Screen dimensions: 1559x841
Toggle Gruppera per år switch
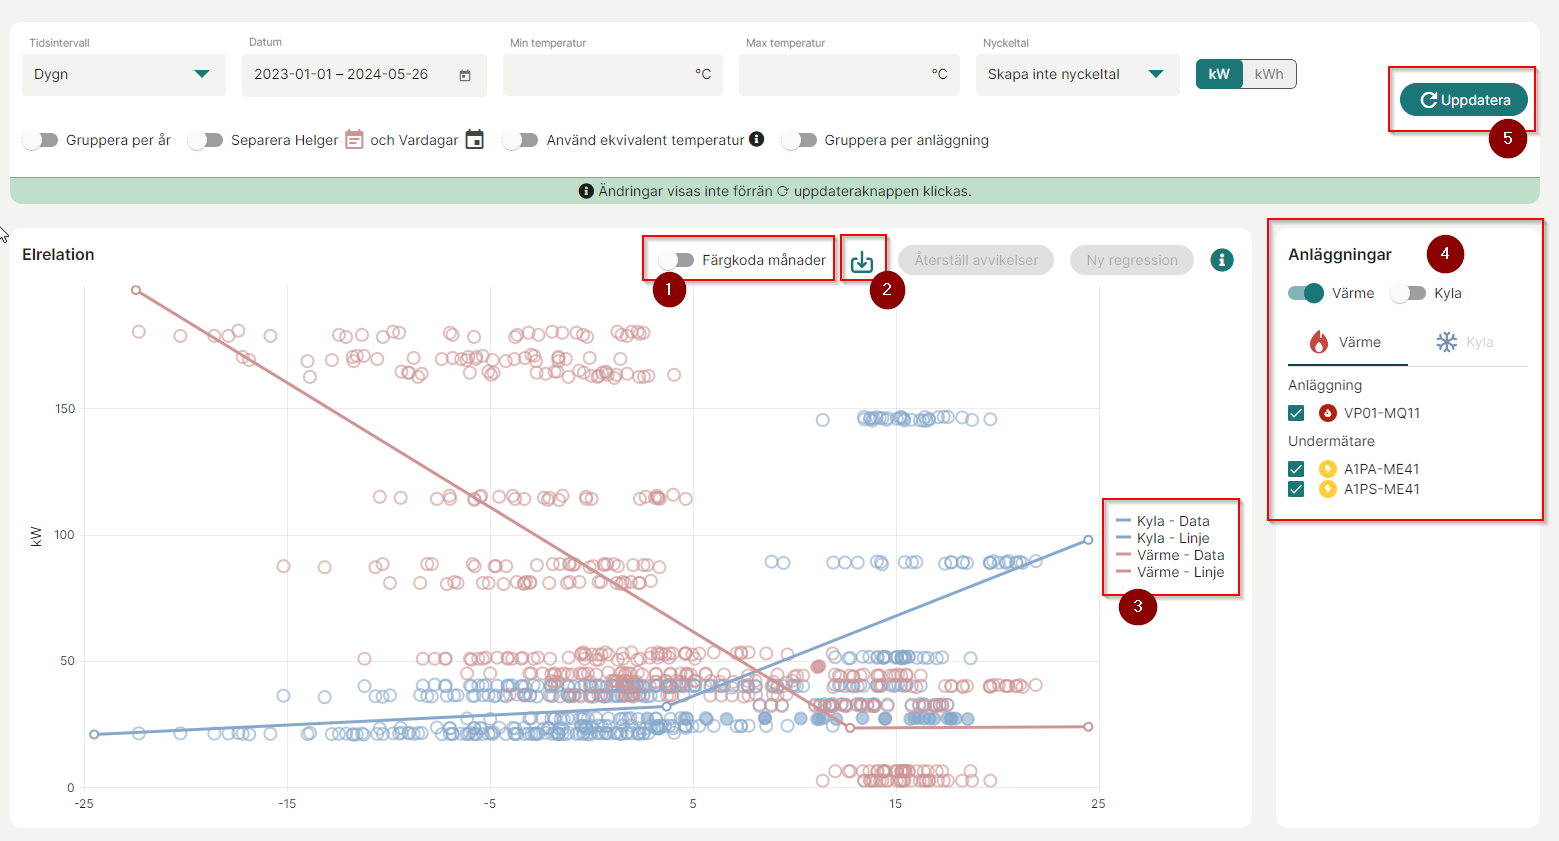[x=40, y=140]
